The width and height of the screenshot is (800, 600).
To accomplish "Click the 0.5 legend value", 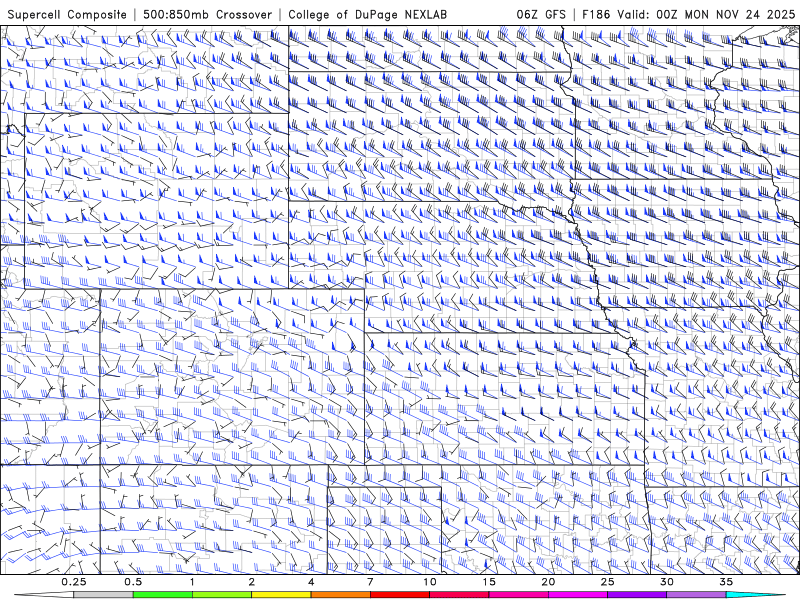I will pos(133,582).
